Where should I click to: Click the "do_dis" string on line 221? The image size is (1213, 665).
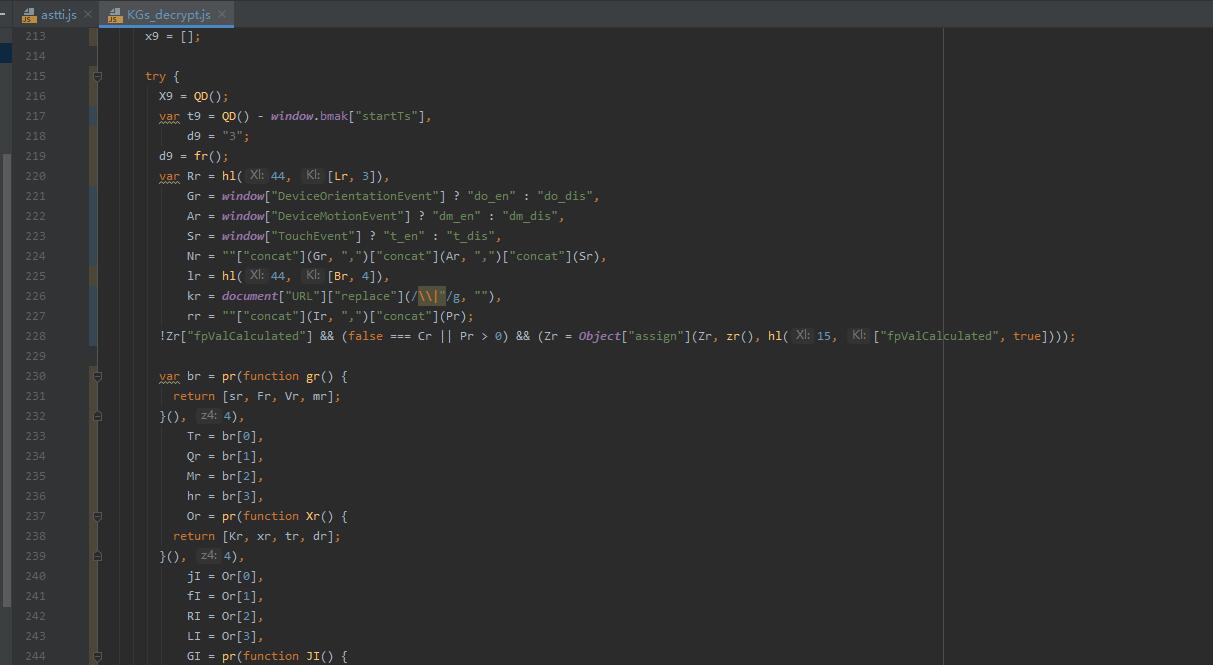(x=567, y=196)
